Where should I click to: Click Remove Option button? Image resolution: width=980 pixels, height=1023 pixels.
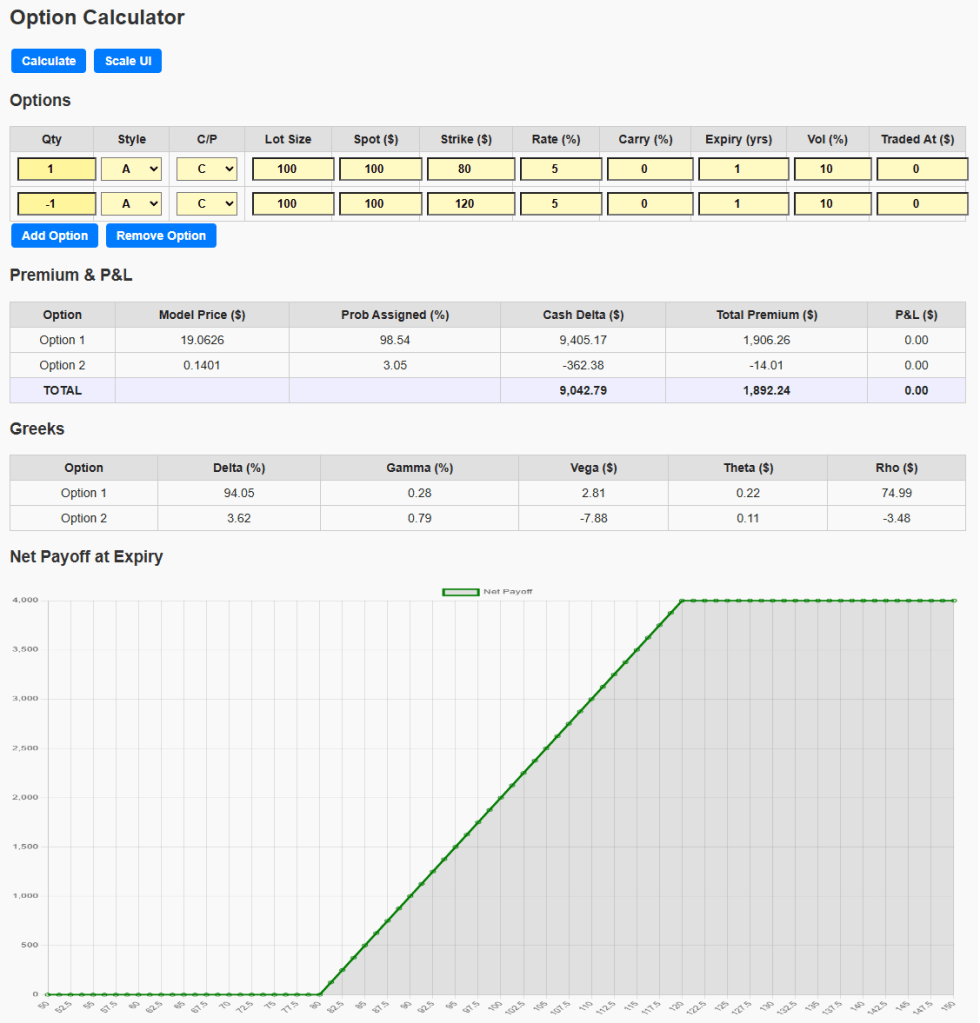point(161,236)
